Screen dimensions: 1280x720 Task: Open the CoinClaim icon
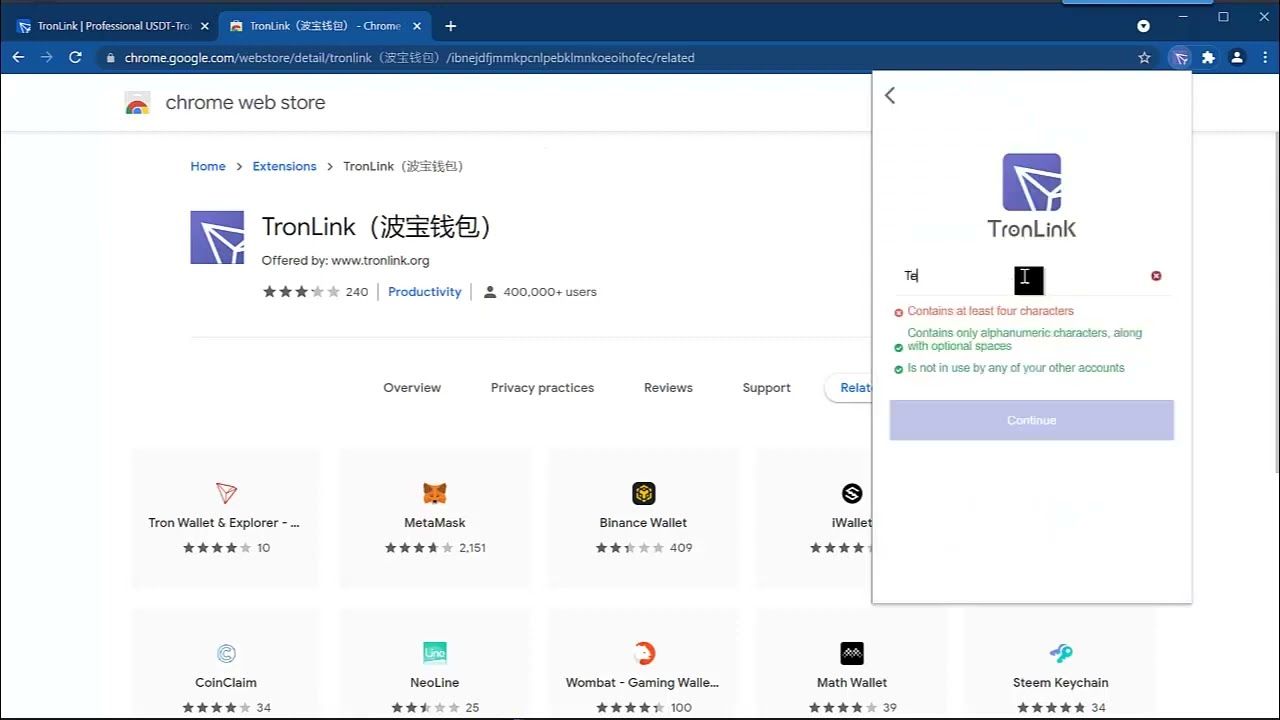(x=226, y=653)
